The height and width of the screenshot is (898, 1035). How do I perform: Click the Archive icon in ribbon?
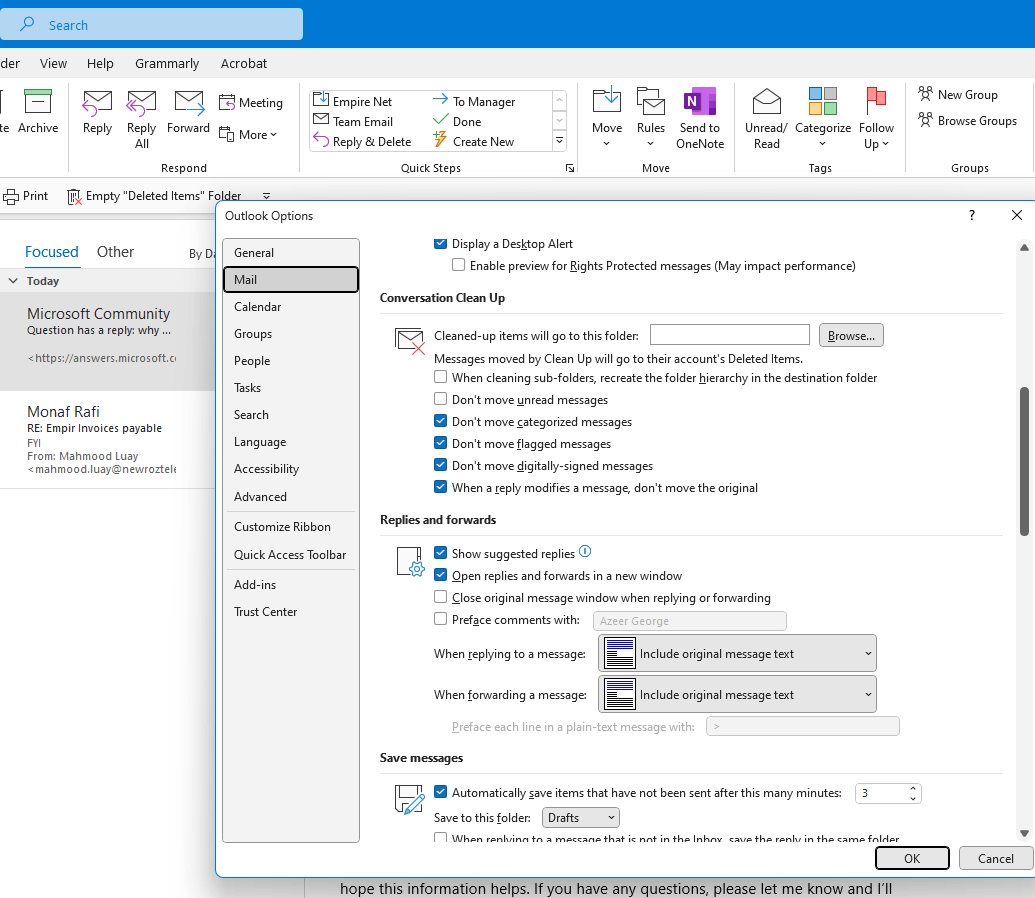[x=38, y=102]
